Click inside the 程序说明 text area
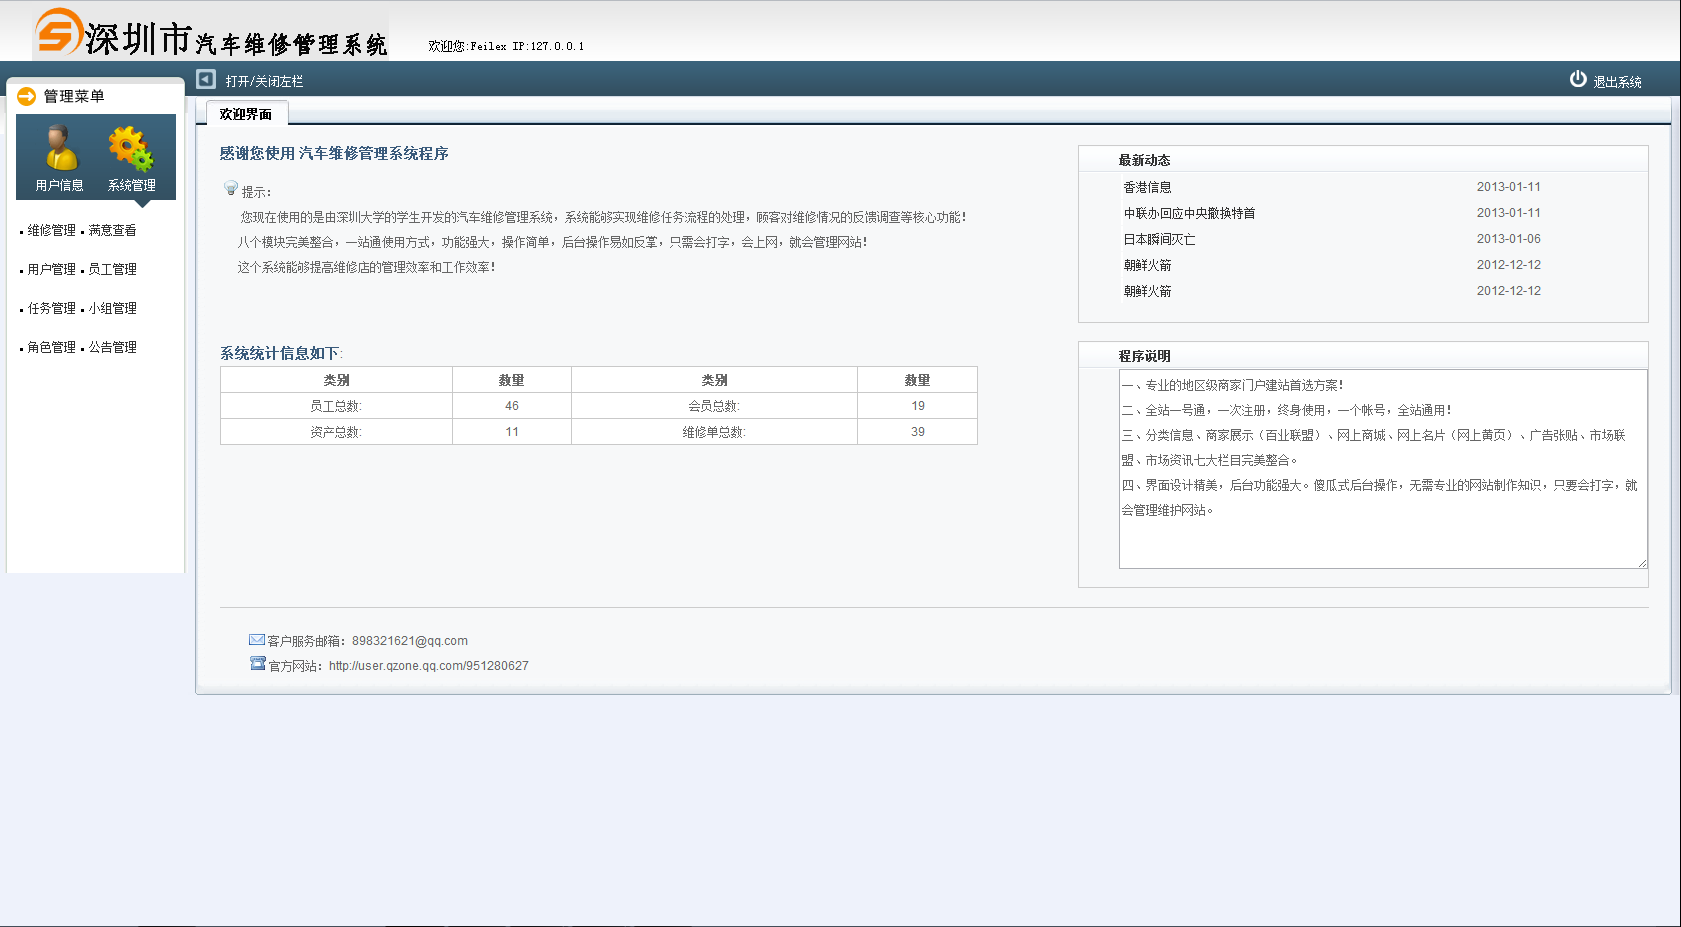1681x927 pixels. pyautogui.click(x=1383, y=469)
